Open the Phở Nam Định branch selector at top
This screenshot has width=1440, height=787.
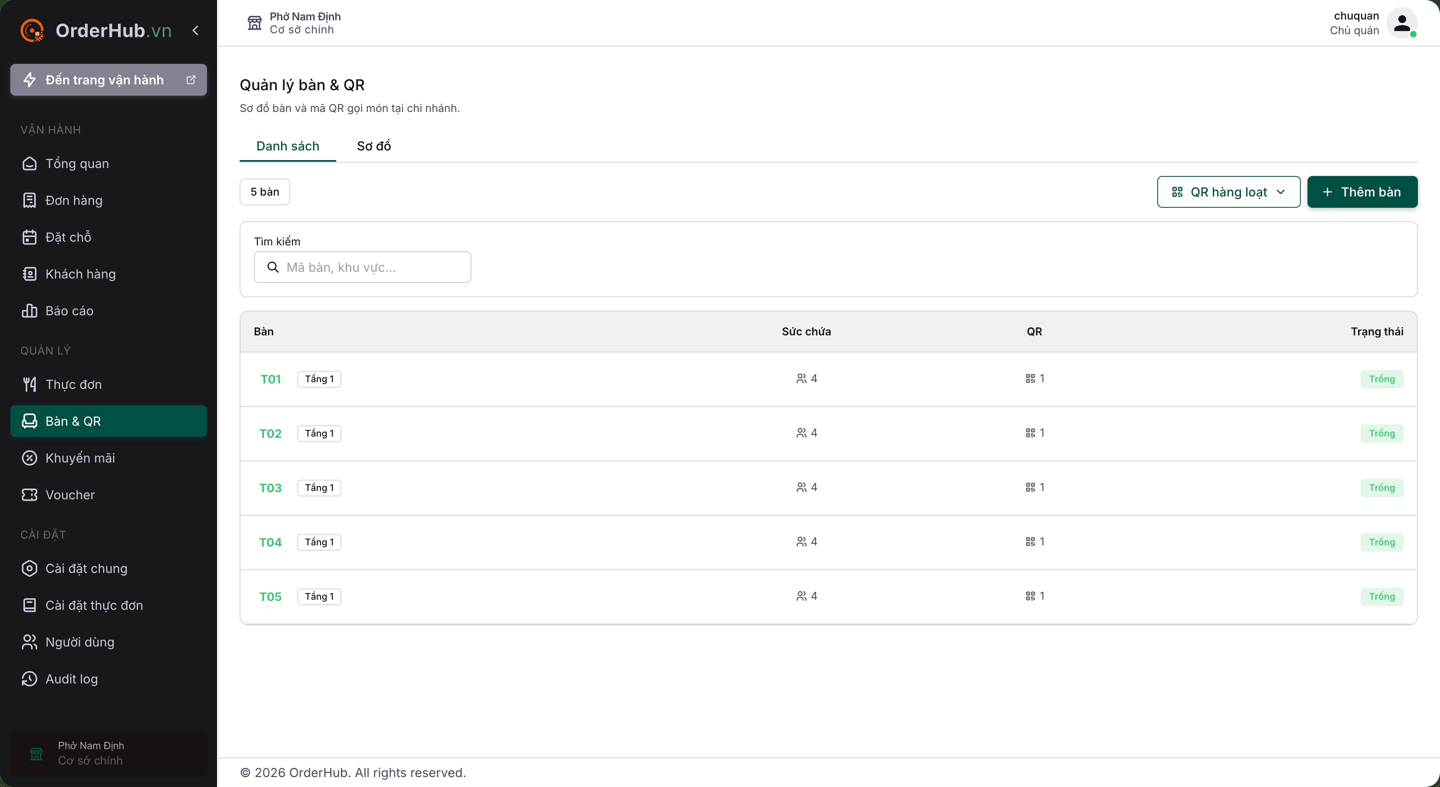pyautogui.click(x=294, y=23)
